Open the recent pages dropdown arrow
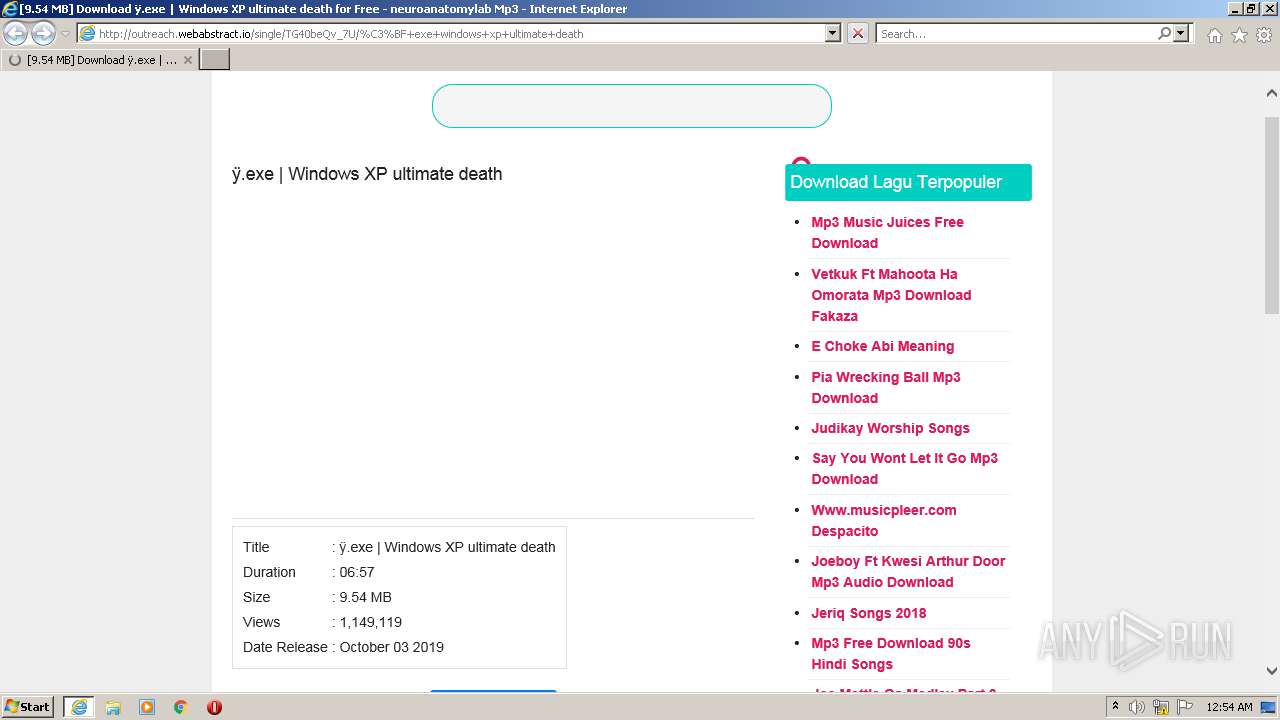 65,34
